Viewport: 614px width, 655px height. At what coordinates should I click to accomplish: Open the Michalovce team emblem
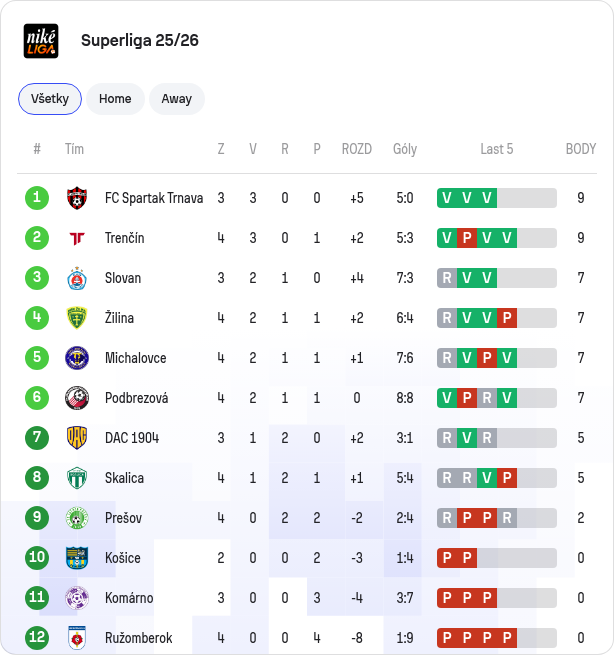coord(77,358)
